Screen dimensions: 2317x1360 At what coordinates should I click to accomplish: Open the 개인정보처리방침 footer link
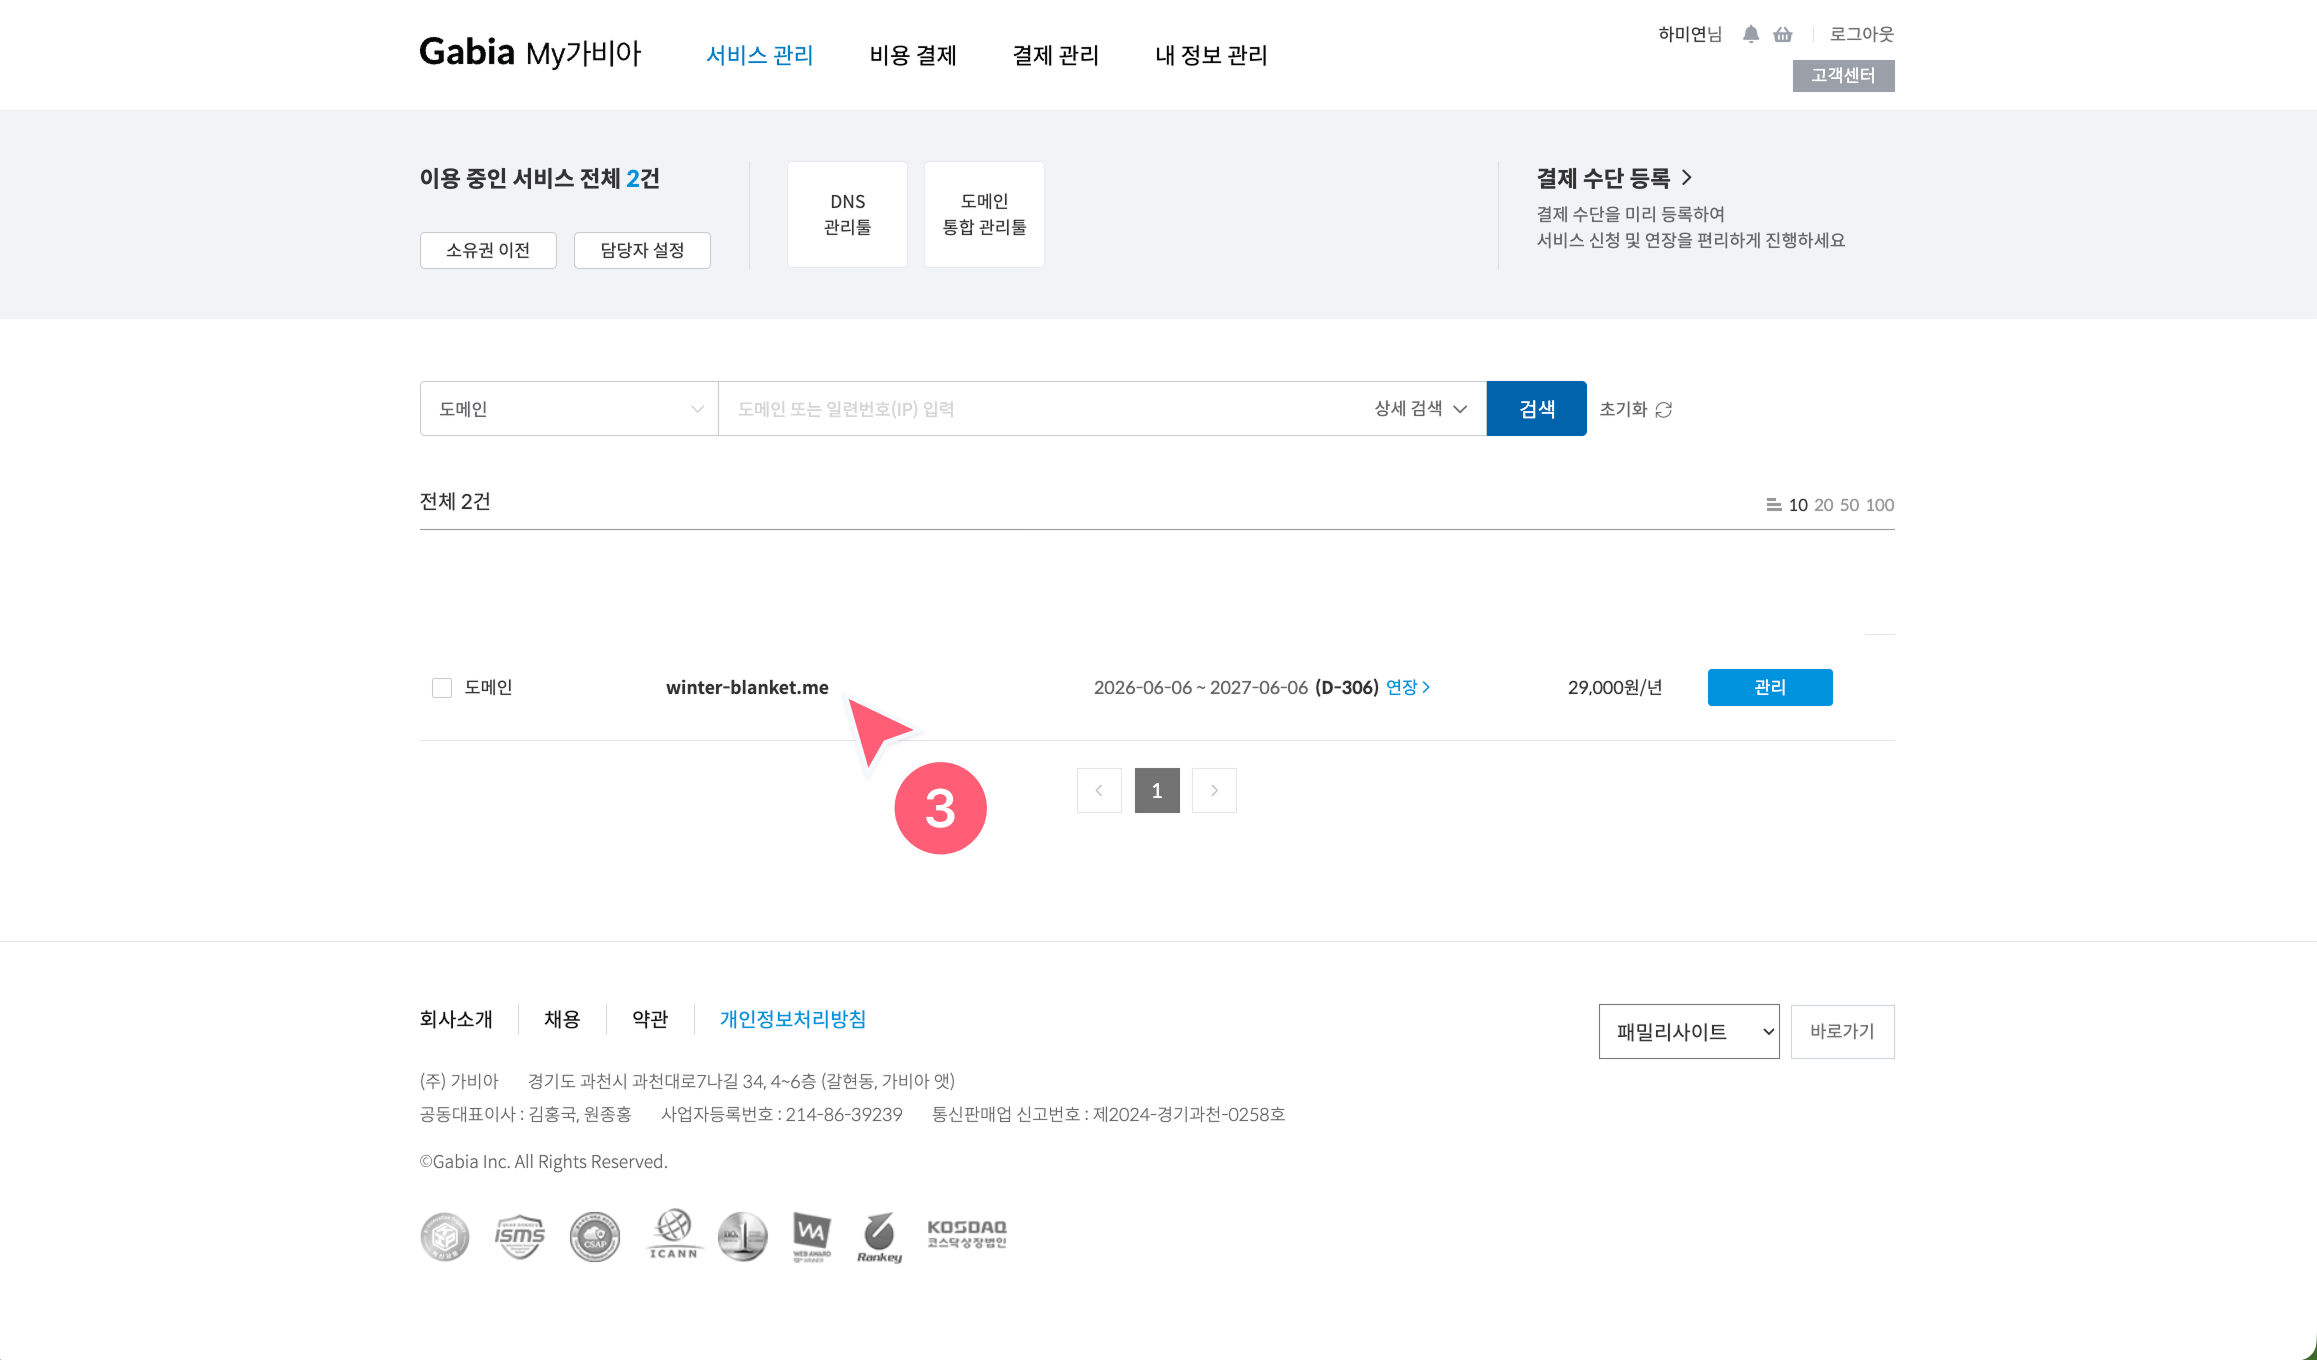pyautogui.click(x=793, y=1019)
